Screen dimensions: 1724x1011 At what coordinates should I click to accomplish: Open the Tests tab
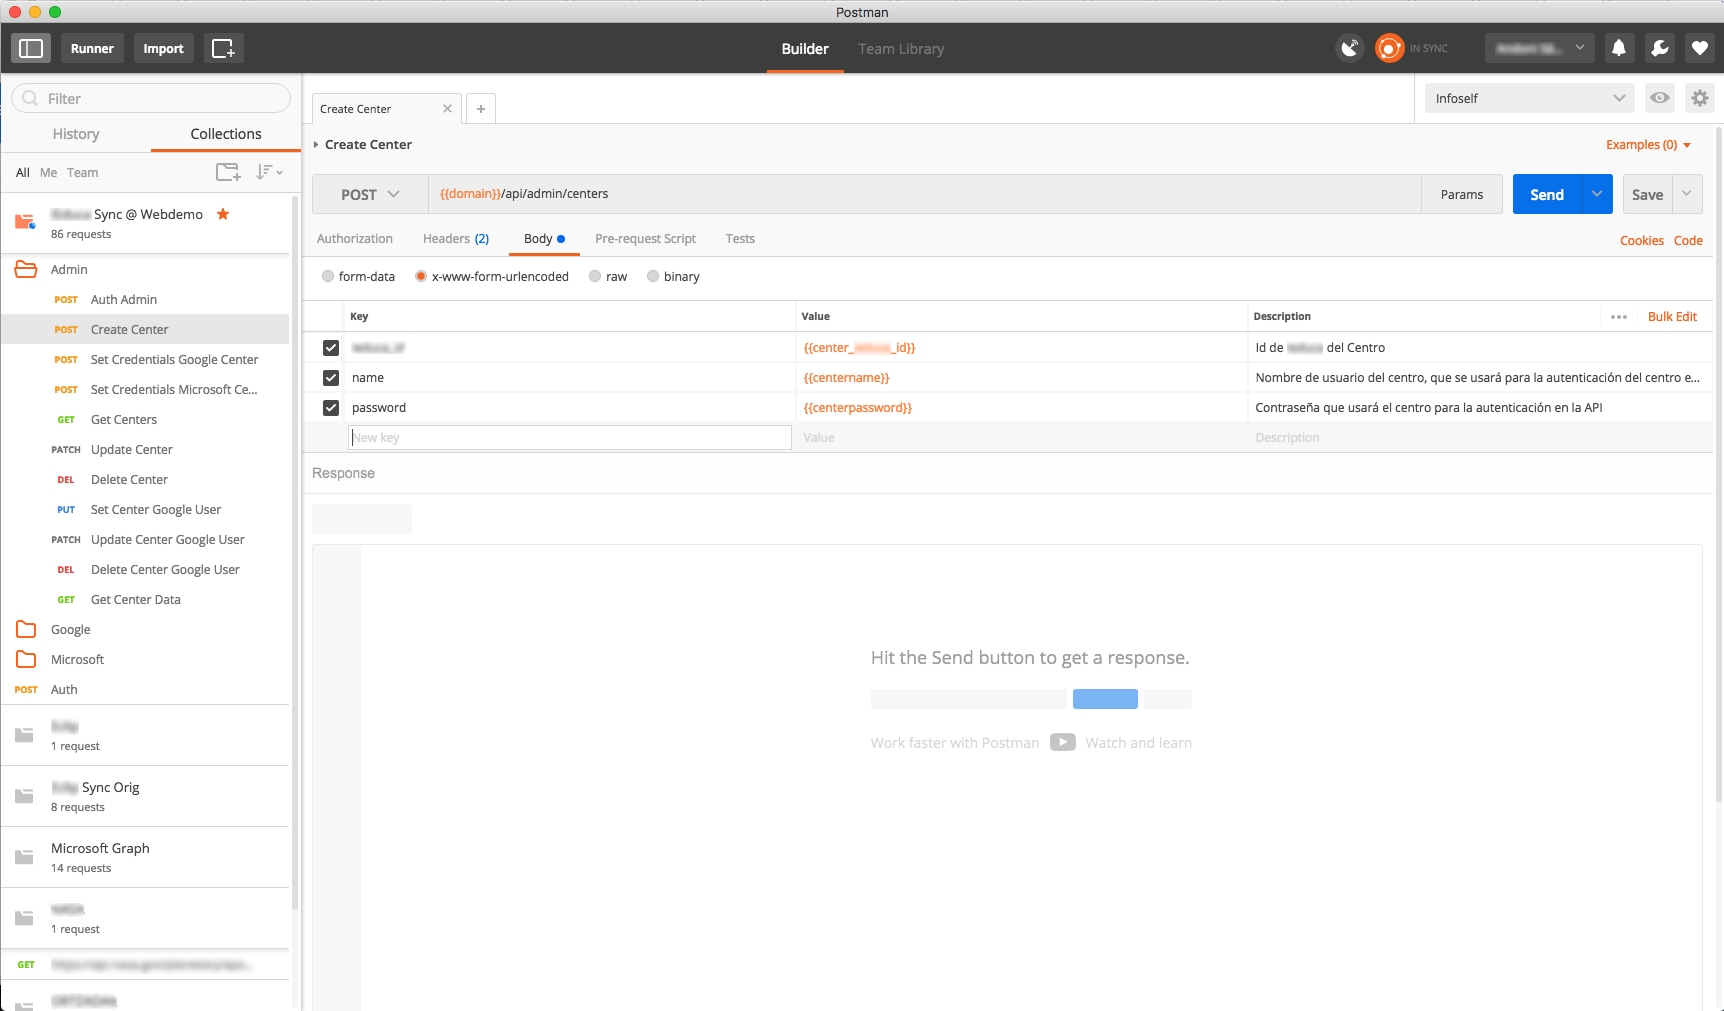click(740, 239)
